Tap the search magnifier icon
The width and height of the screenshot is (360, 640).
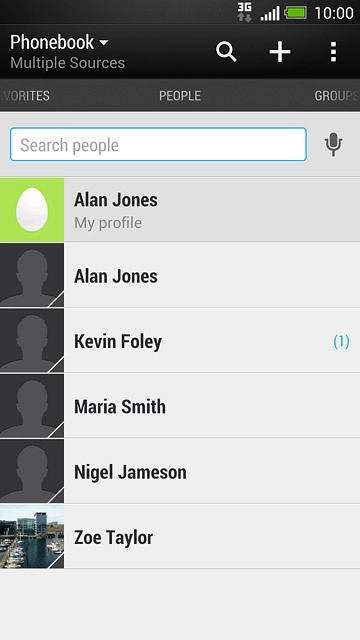click(x=226, y=52)
